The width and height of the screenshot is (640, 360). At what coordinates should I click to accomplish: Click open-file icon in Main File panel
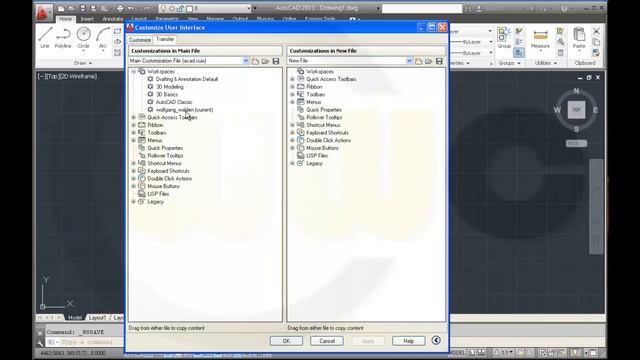coord(266,61)
